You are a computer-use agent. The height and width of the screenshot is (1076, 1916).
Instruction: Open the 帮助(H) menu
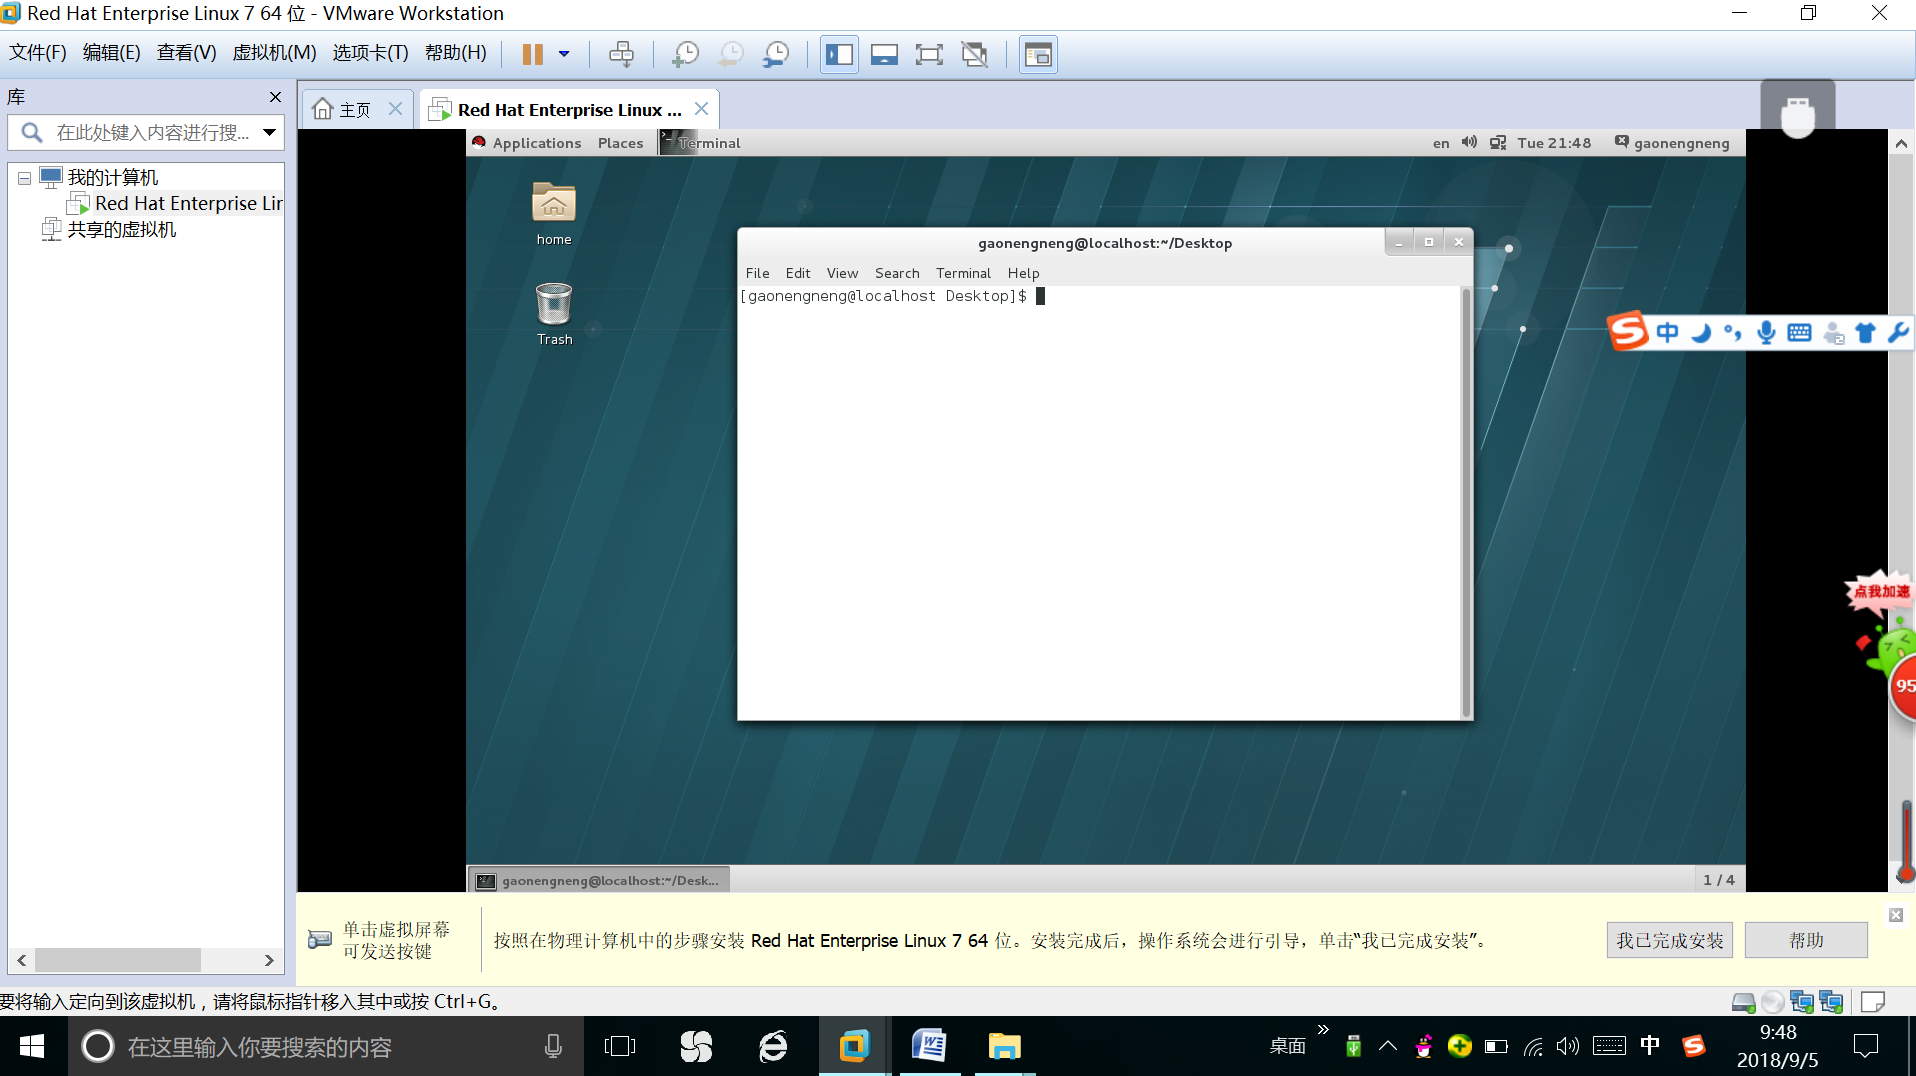tap(455, 53)
